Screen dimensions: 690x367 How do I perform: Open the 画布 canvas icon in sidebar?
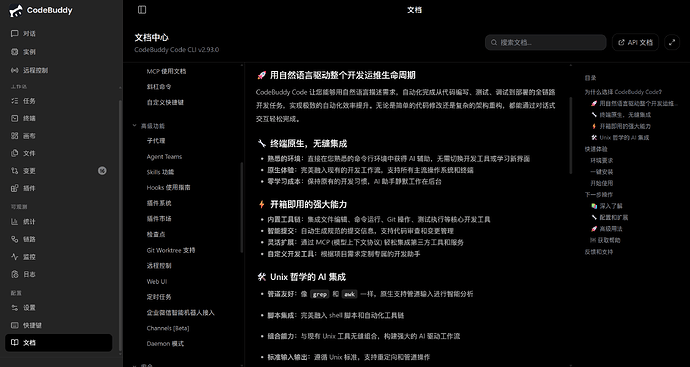[x=15, y=136]
